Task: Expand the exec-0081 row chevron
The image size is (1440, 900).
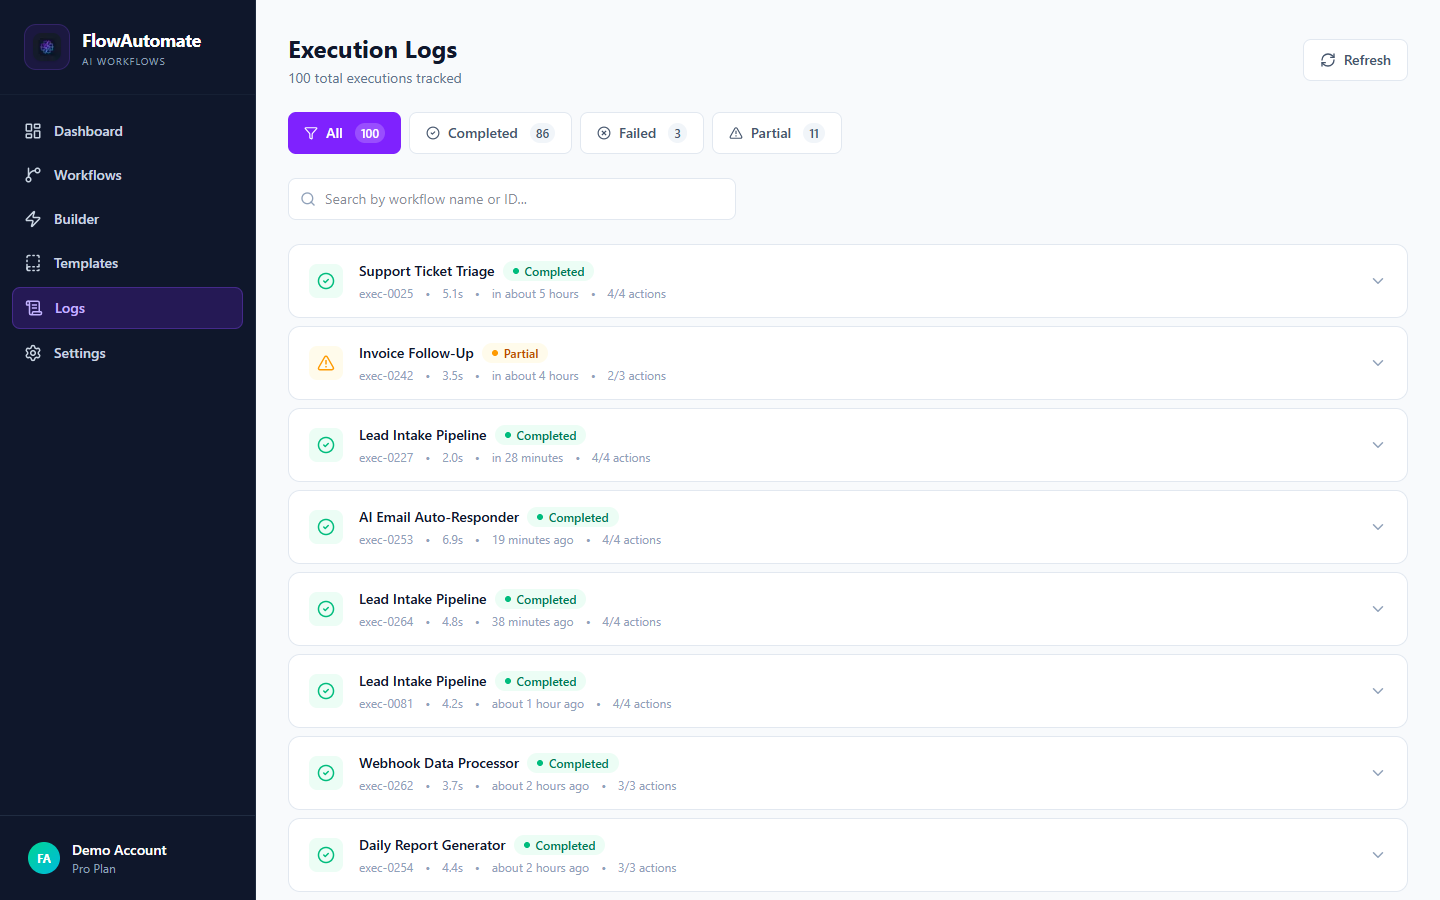Action: click(1378, 691)
